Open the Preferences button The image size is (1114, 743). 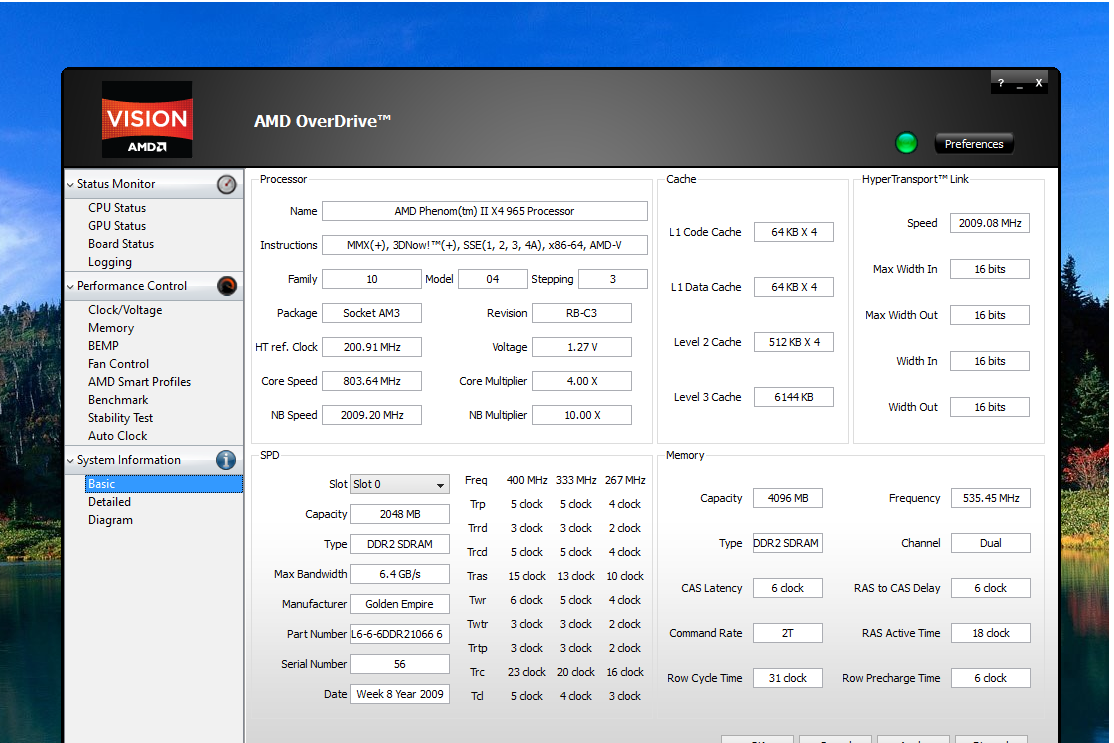tap(974, 143)
